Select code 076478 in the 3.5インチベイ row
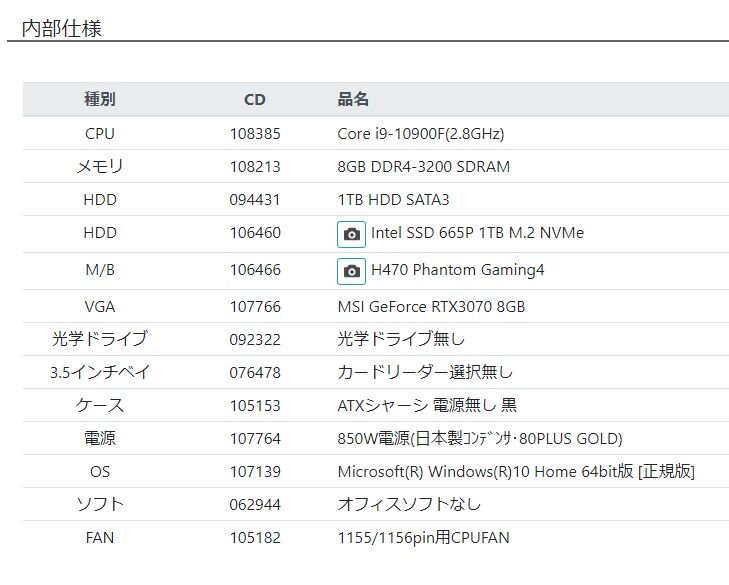729x585 pixels. (255, 373)
